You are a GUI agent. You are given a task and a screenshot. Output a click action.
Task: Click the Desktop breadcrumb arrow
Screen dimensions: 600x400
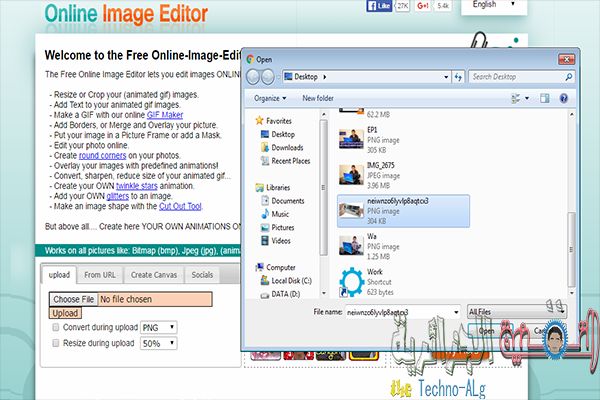[324, 77]
